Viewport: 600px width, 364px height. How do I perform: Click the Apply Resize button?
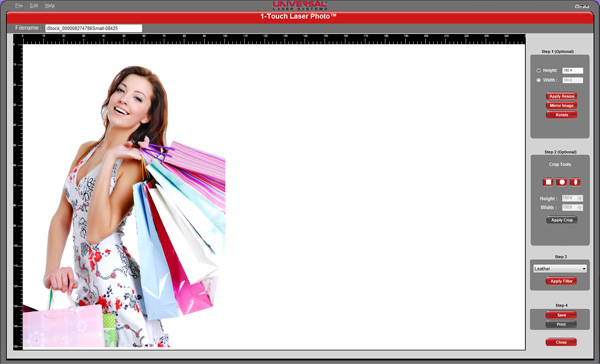coord(561,96)
